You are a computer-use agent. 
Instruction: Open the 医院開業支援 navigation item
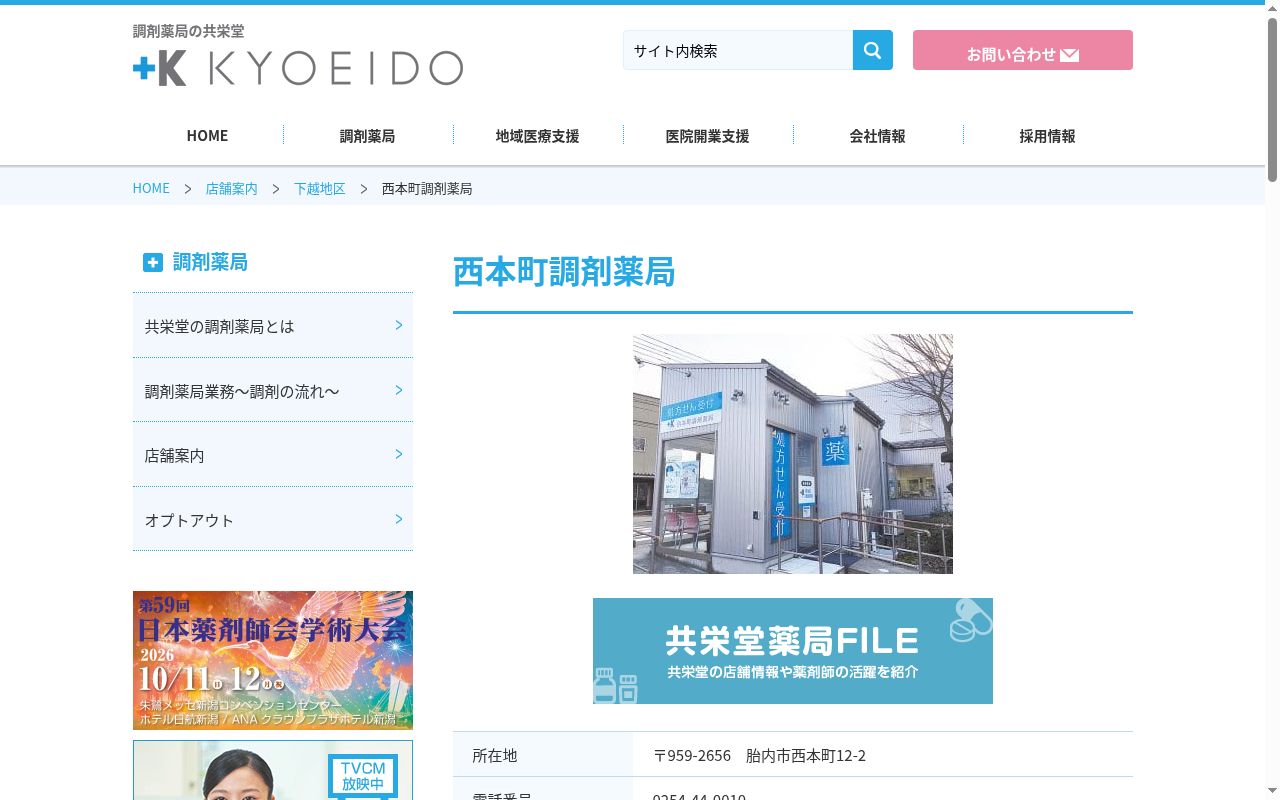coord(707,135)
